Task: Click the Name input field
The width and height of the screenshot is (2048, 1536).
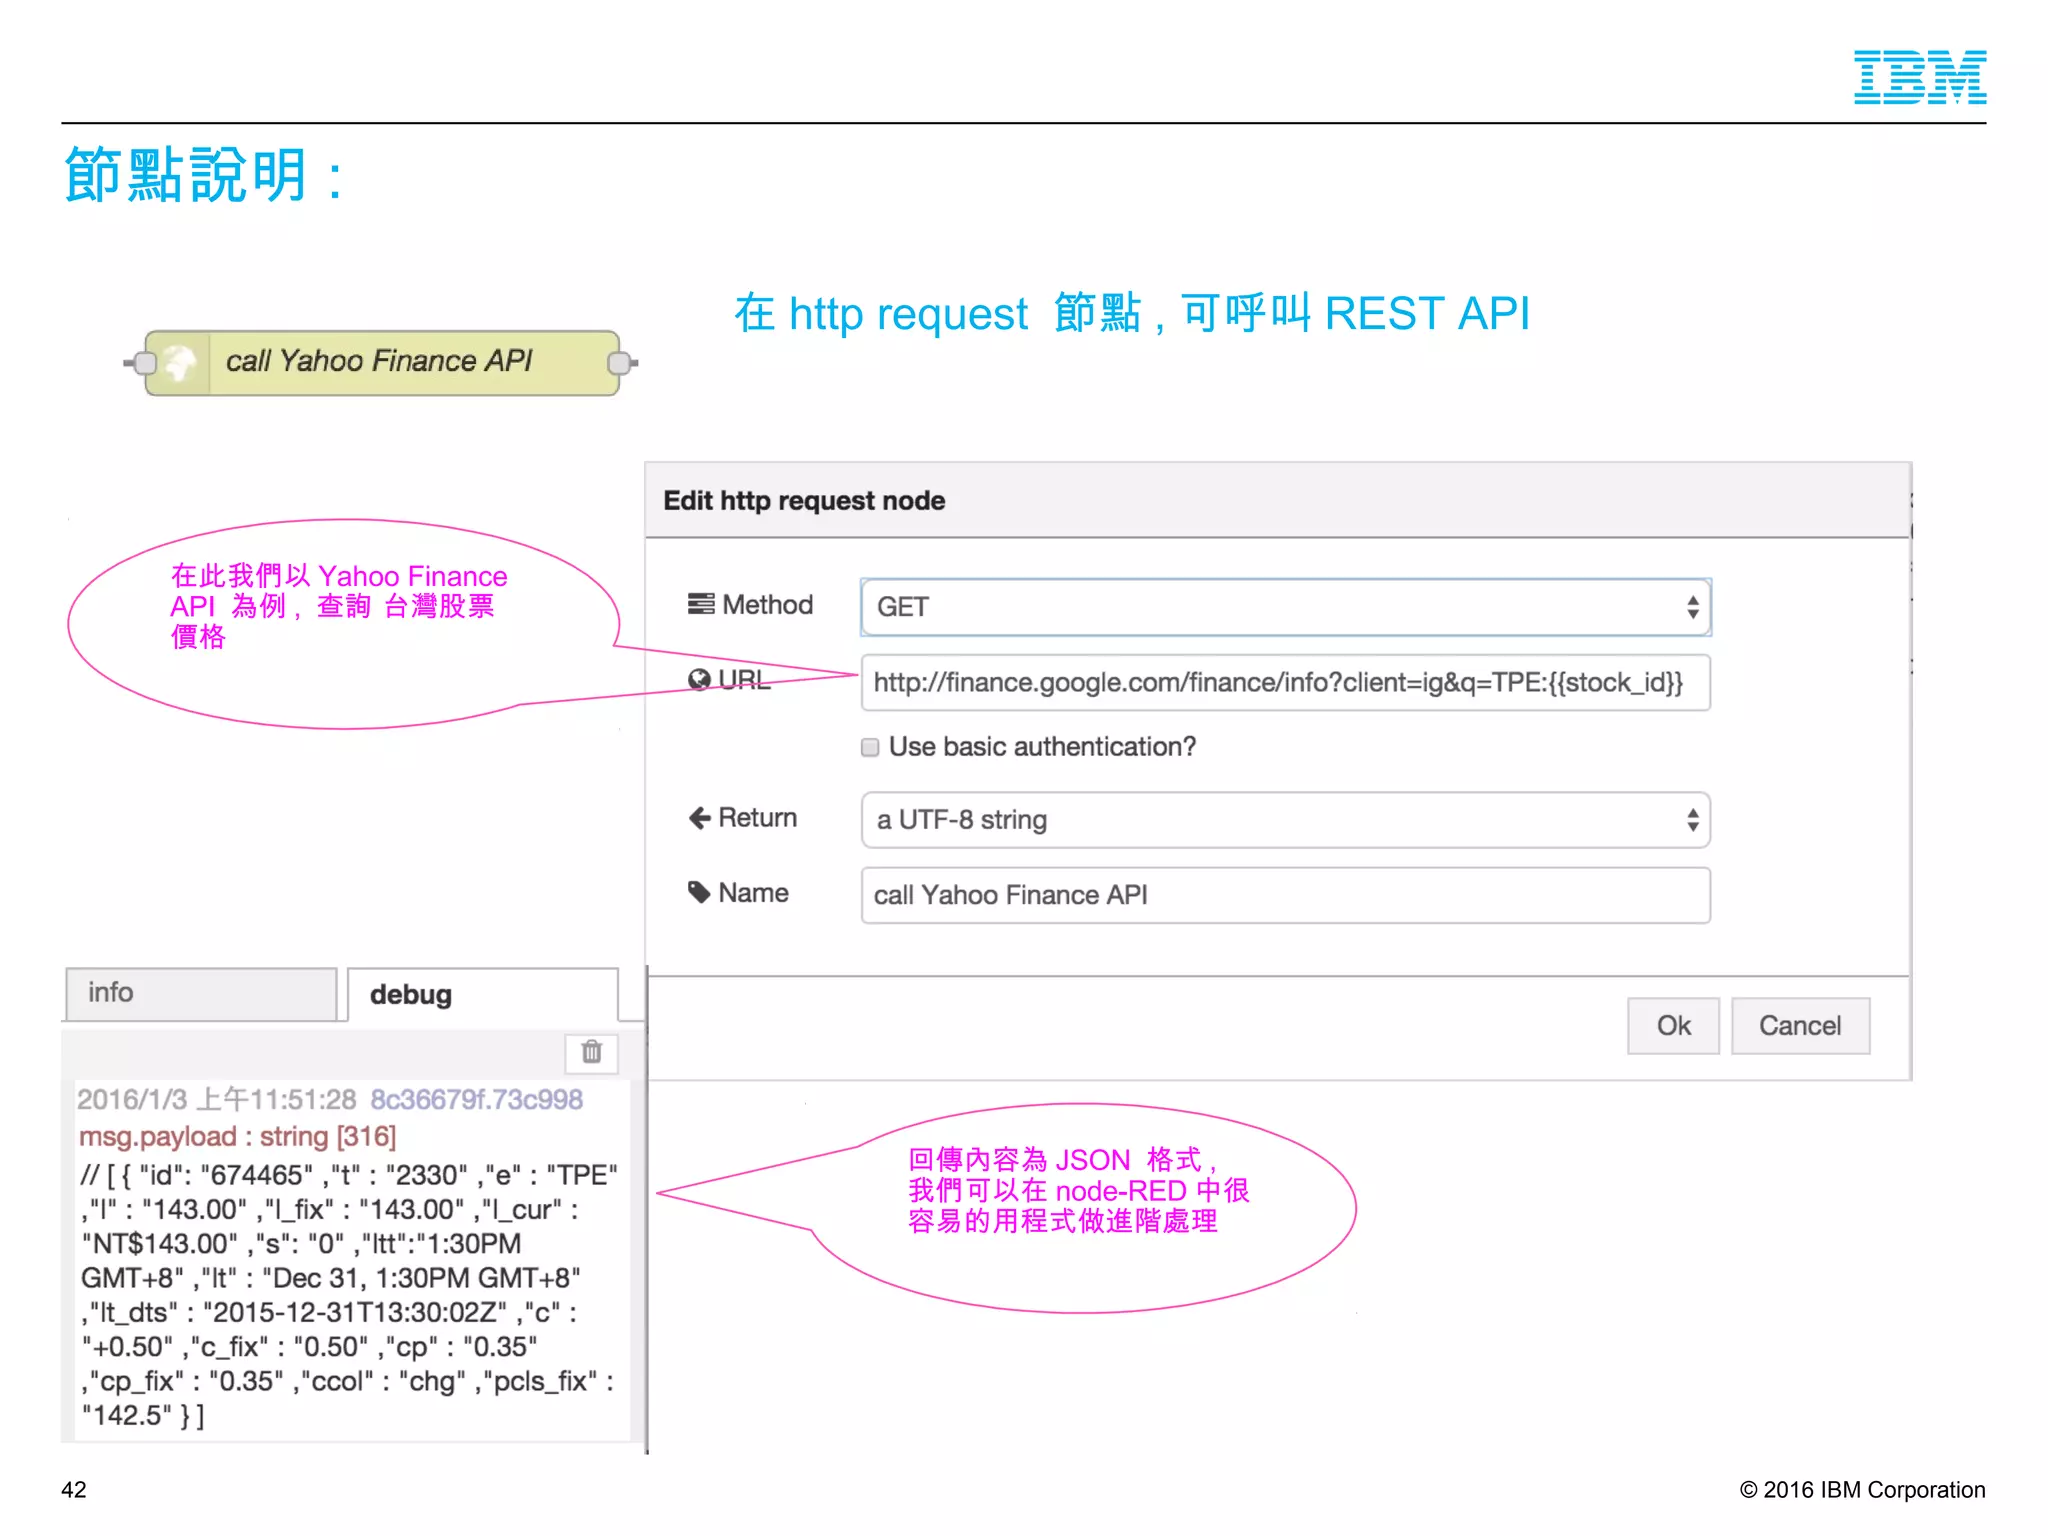Action: [1285, 895]
